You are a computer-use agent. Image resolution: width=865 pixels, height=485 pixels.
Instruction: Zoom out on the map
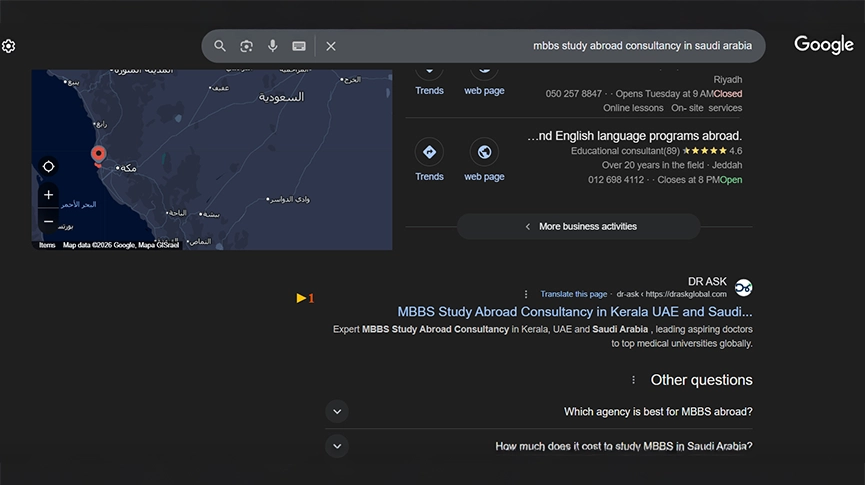coord(48,221)
